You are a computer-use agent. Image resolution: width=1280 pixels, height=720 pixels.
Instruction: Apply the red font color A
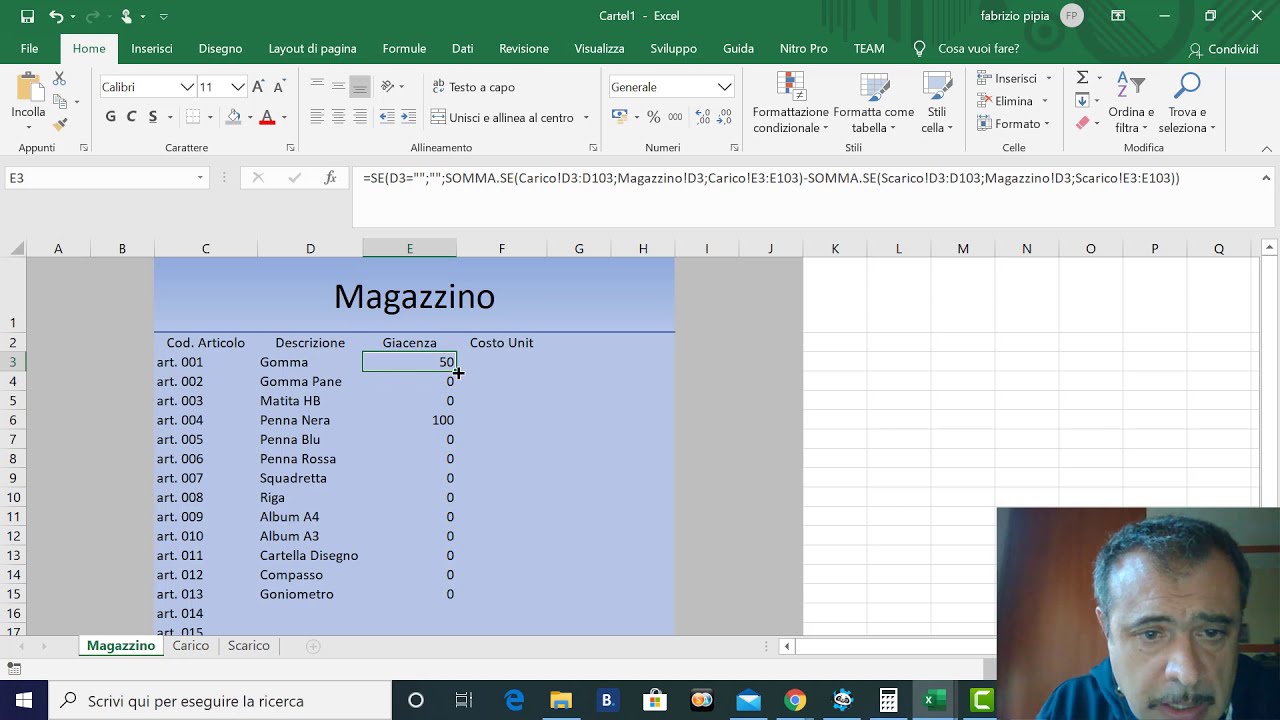click(x=267, y=117)
